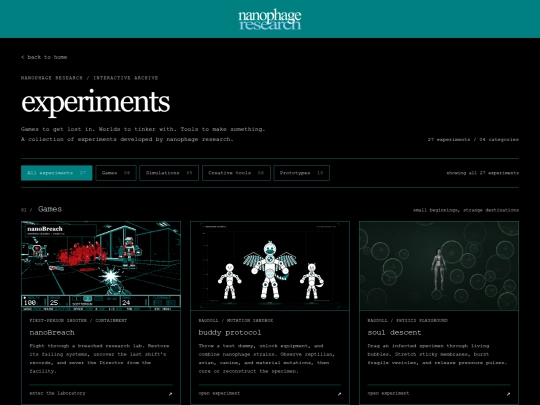Viewport: 540px width, 405px height.
Task: Click arrow icon on buddy protocol card
Action: point(340,394)
